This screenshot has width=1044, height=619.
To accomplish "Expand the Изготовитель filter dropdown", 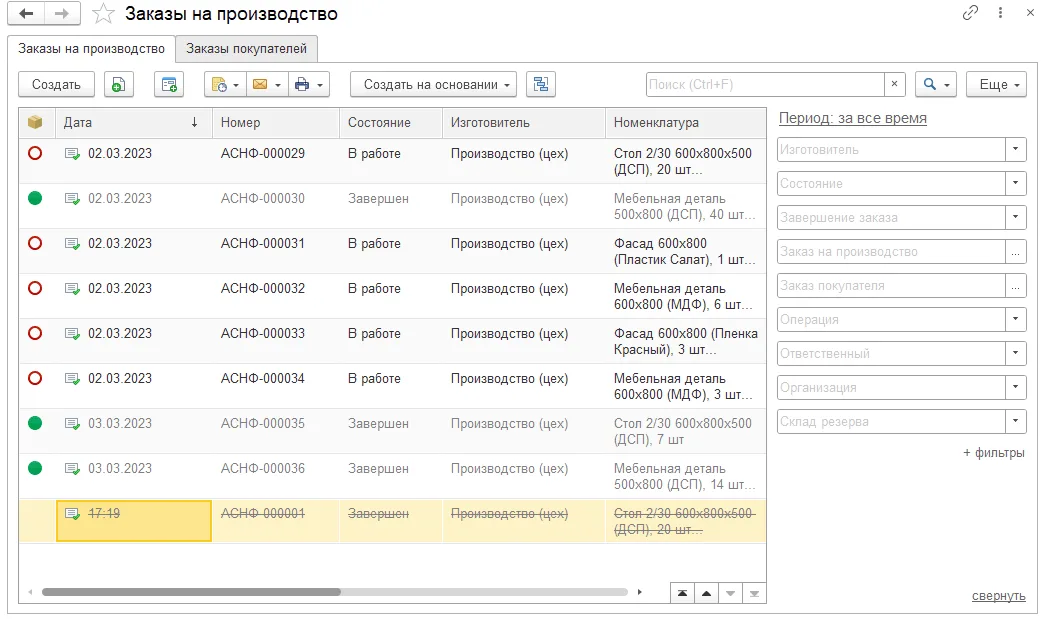I will coord(1015,149).
